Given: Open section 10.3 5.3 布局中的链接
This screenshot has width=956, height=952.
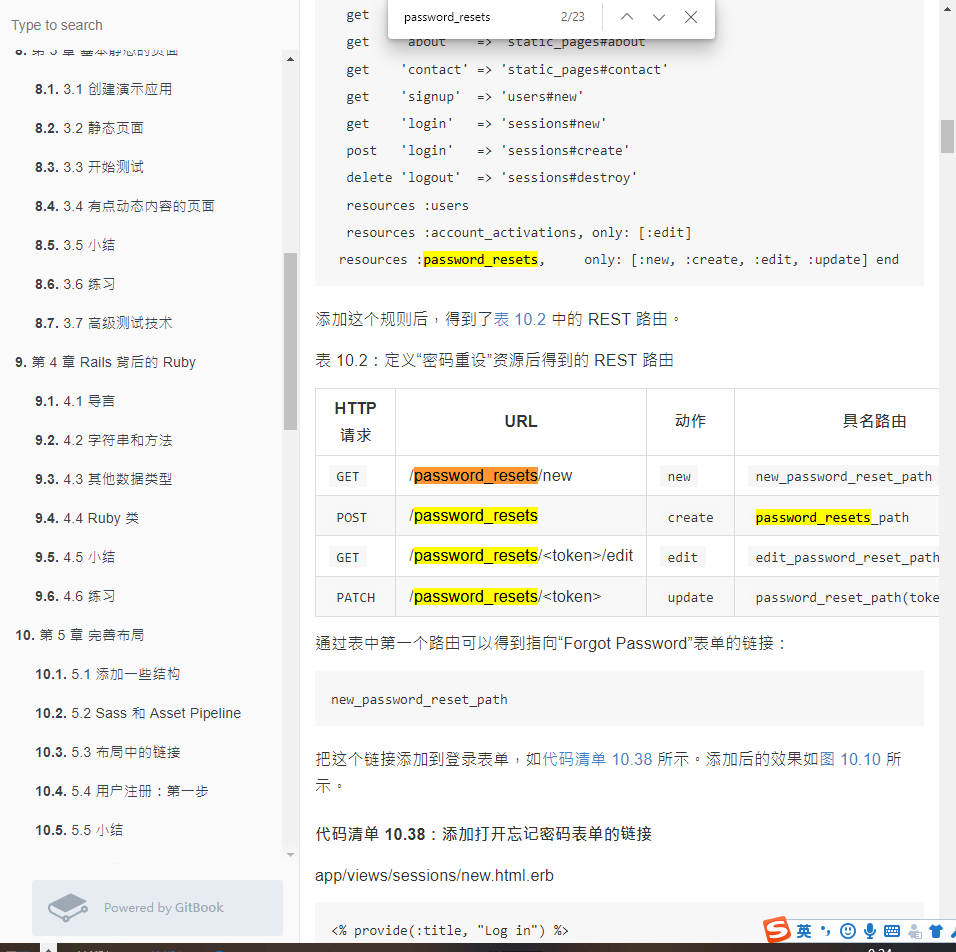Looking at the screenshot, I should tap(107, 753).
